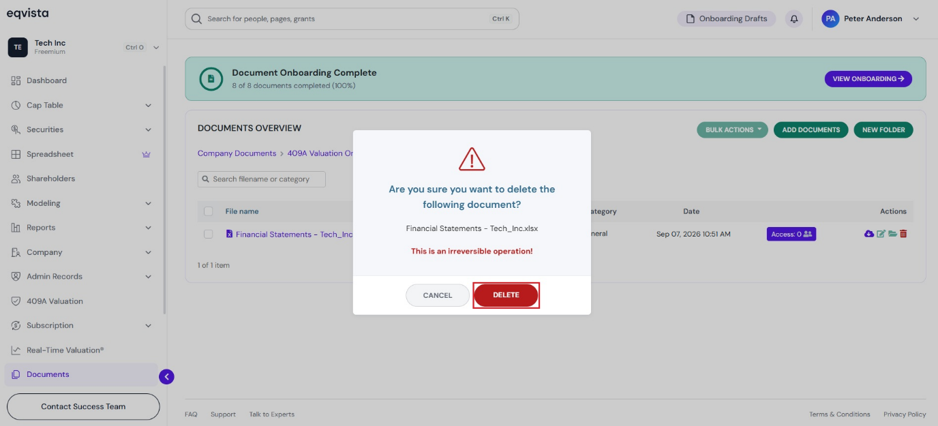Click the crown premium icon beside Spreadsheet
Viewport: 938px width, 426px height.
coord(146,154)
